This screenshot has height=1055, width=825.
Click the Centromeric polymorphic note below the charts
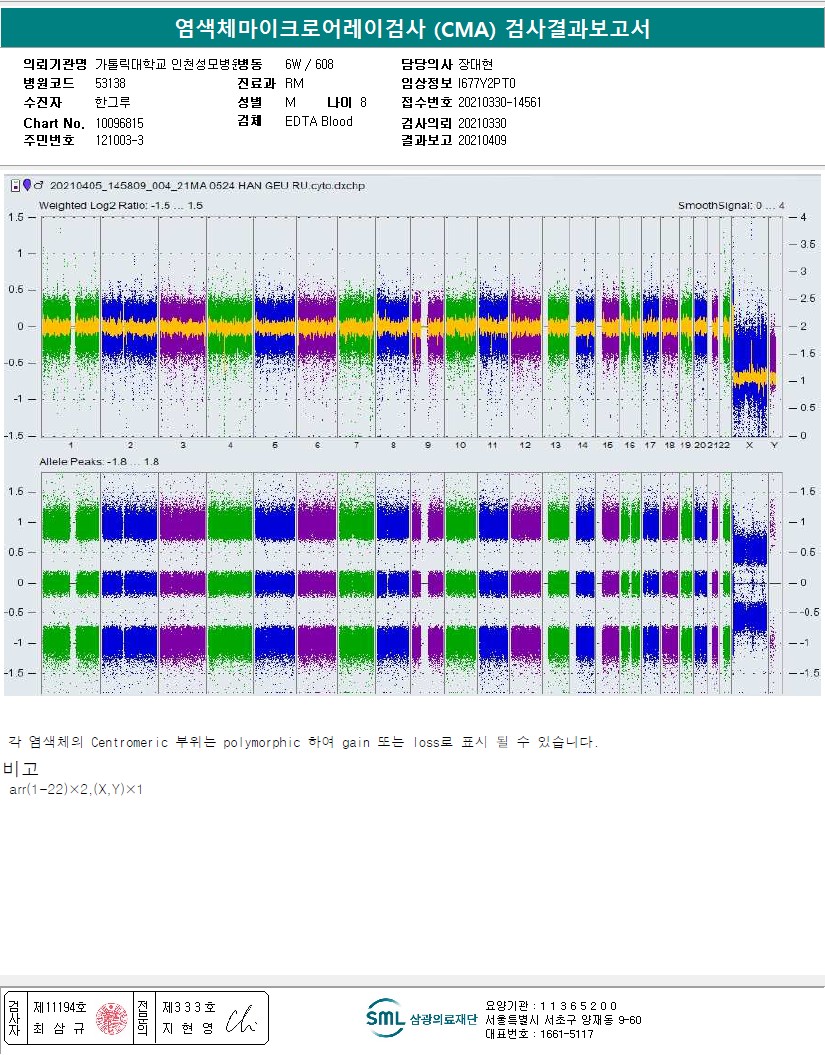pos(303,742)
